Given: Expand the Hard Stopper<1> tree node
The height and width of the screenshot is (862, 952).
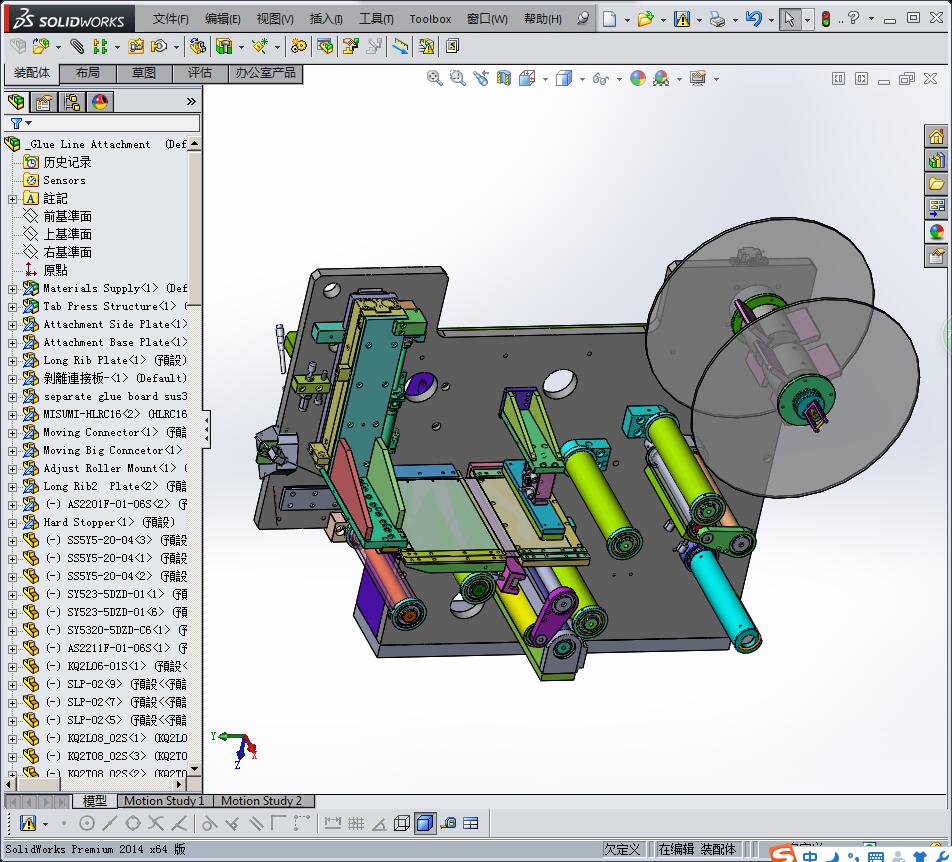Looking at the screenshot, I should (12, 523).
